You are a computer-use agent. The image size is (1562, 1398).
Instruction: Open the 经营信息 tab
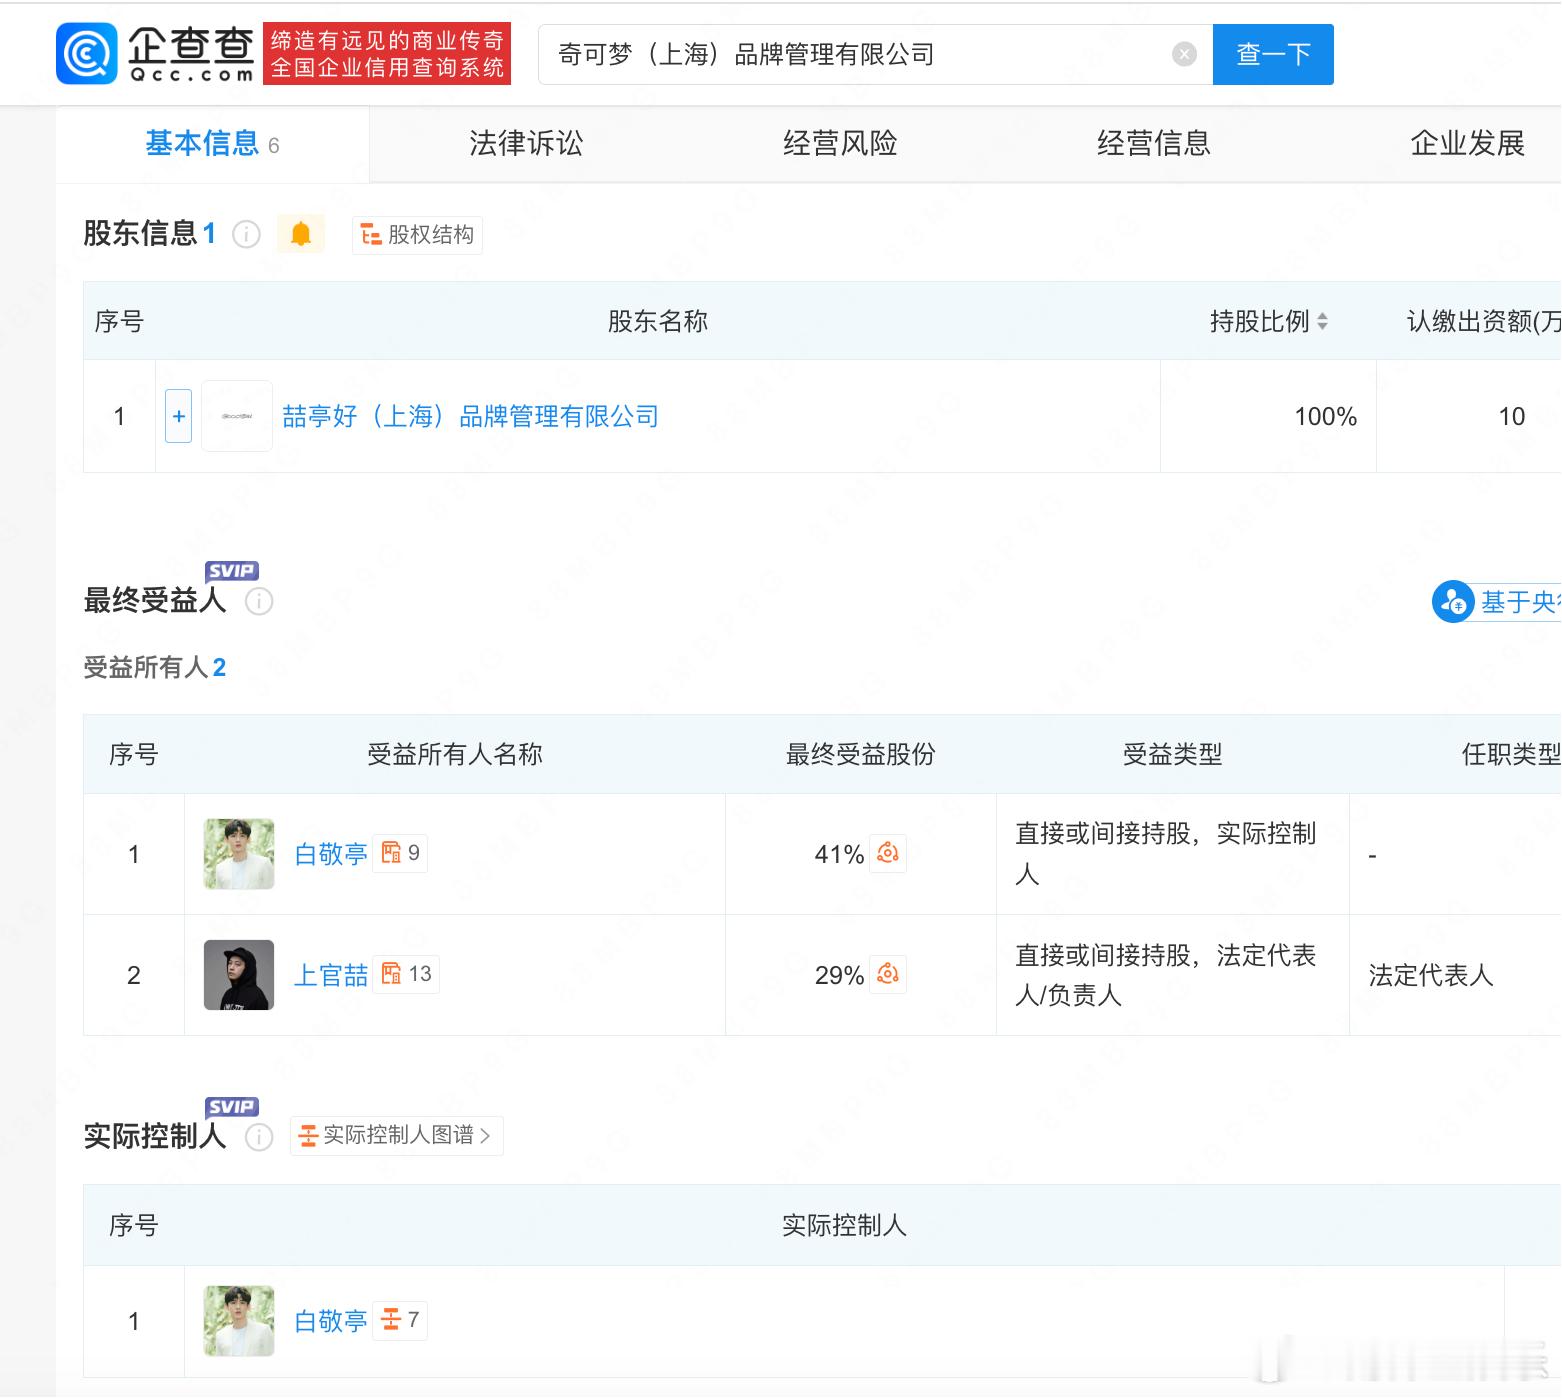(x=1154, y=144)
